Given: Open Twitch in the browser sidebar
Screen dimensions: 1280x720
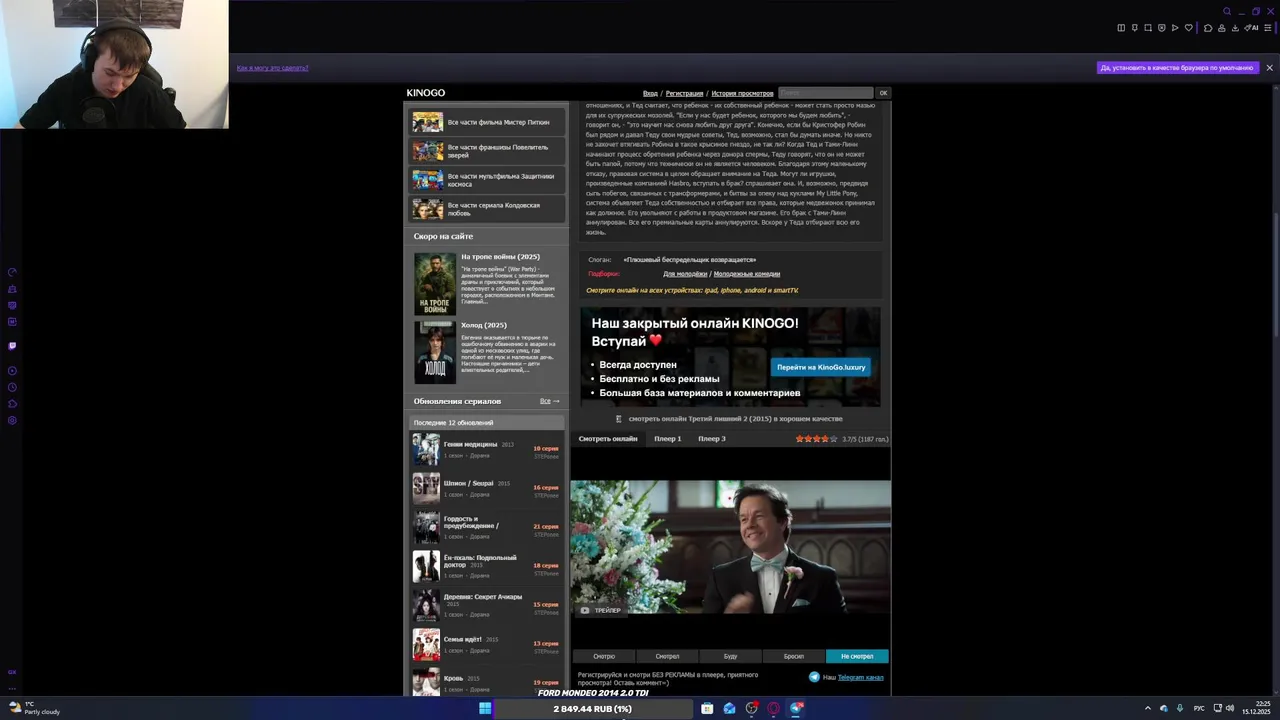Looking at the screenshot, I should click(x=12, y=346).
